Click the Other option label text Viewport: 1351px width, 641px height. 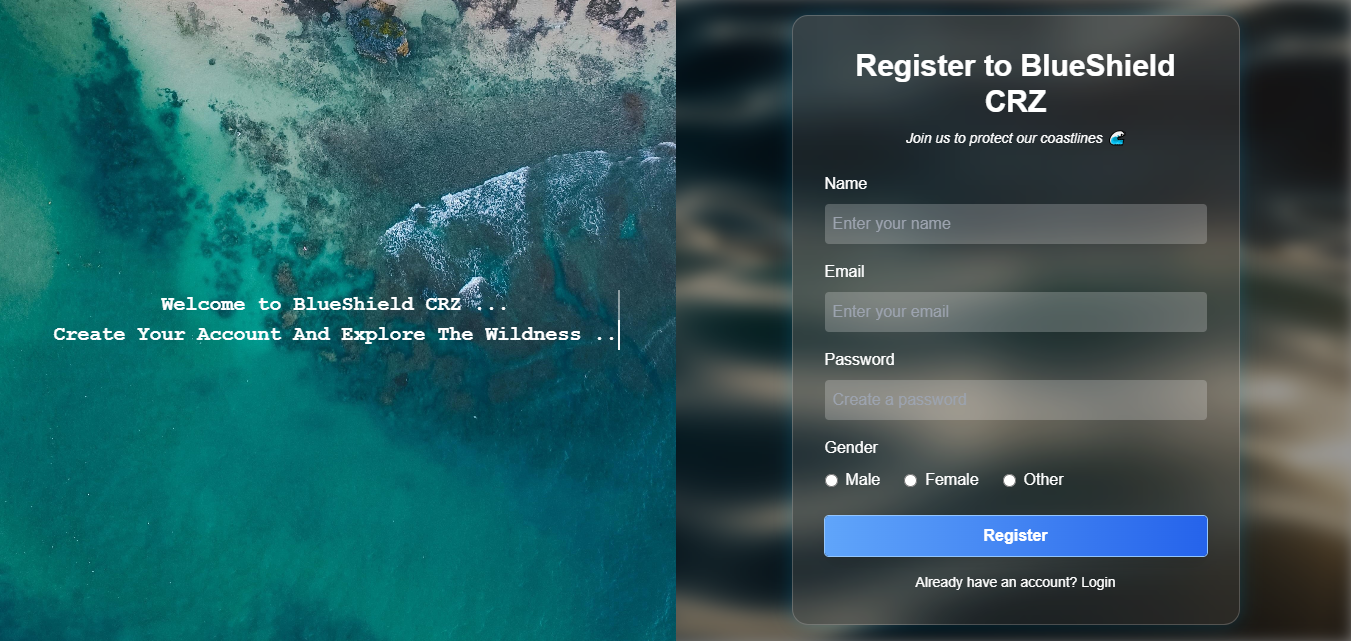1043,480
